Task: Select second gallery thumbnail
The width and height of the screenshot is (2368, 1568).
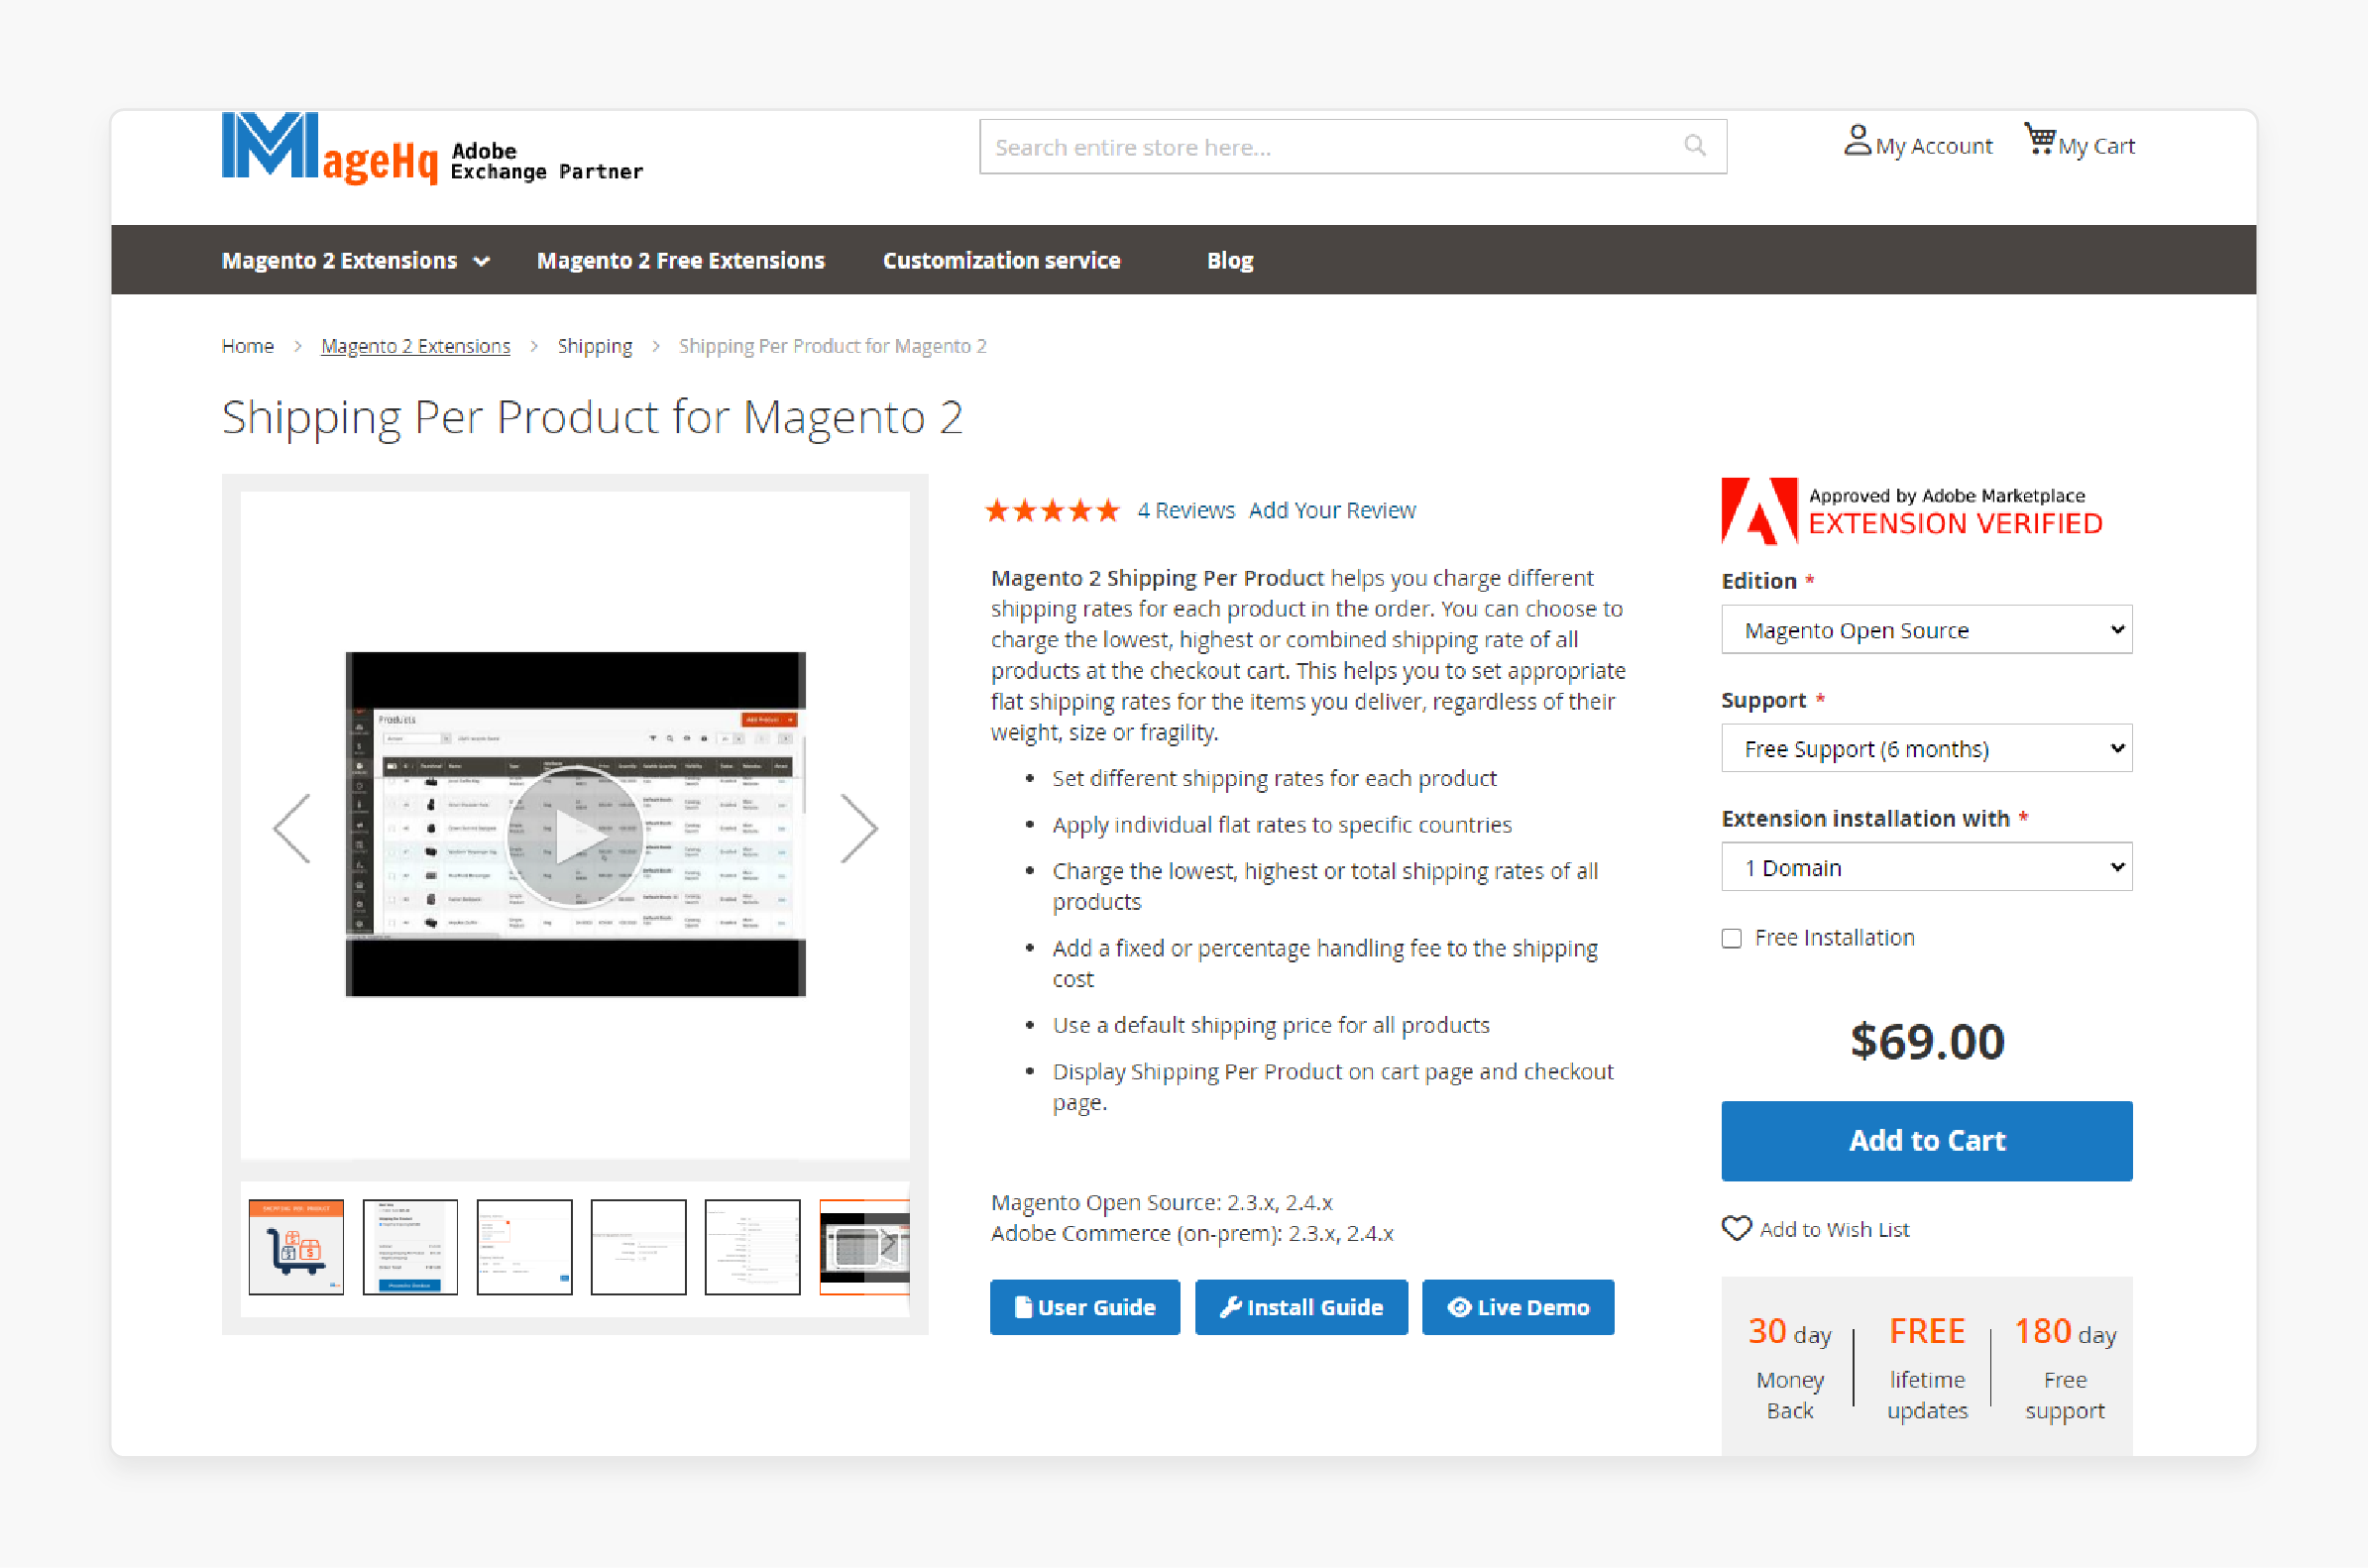Action: (x=410, y=1247)
